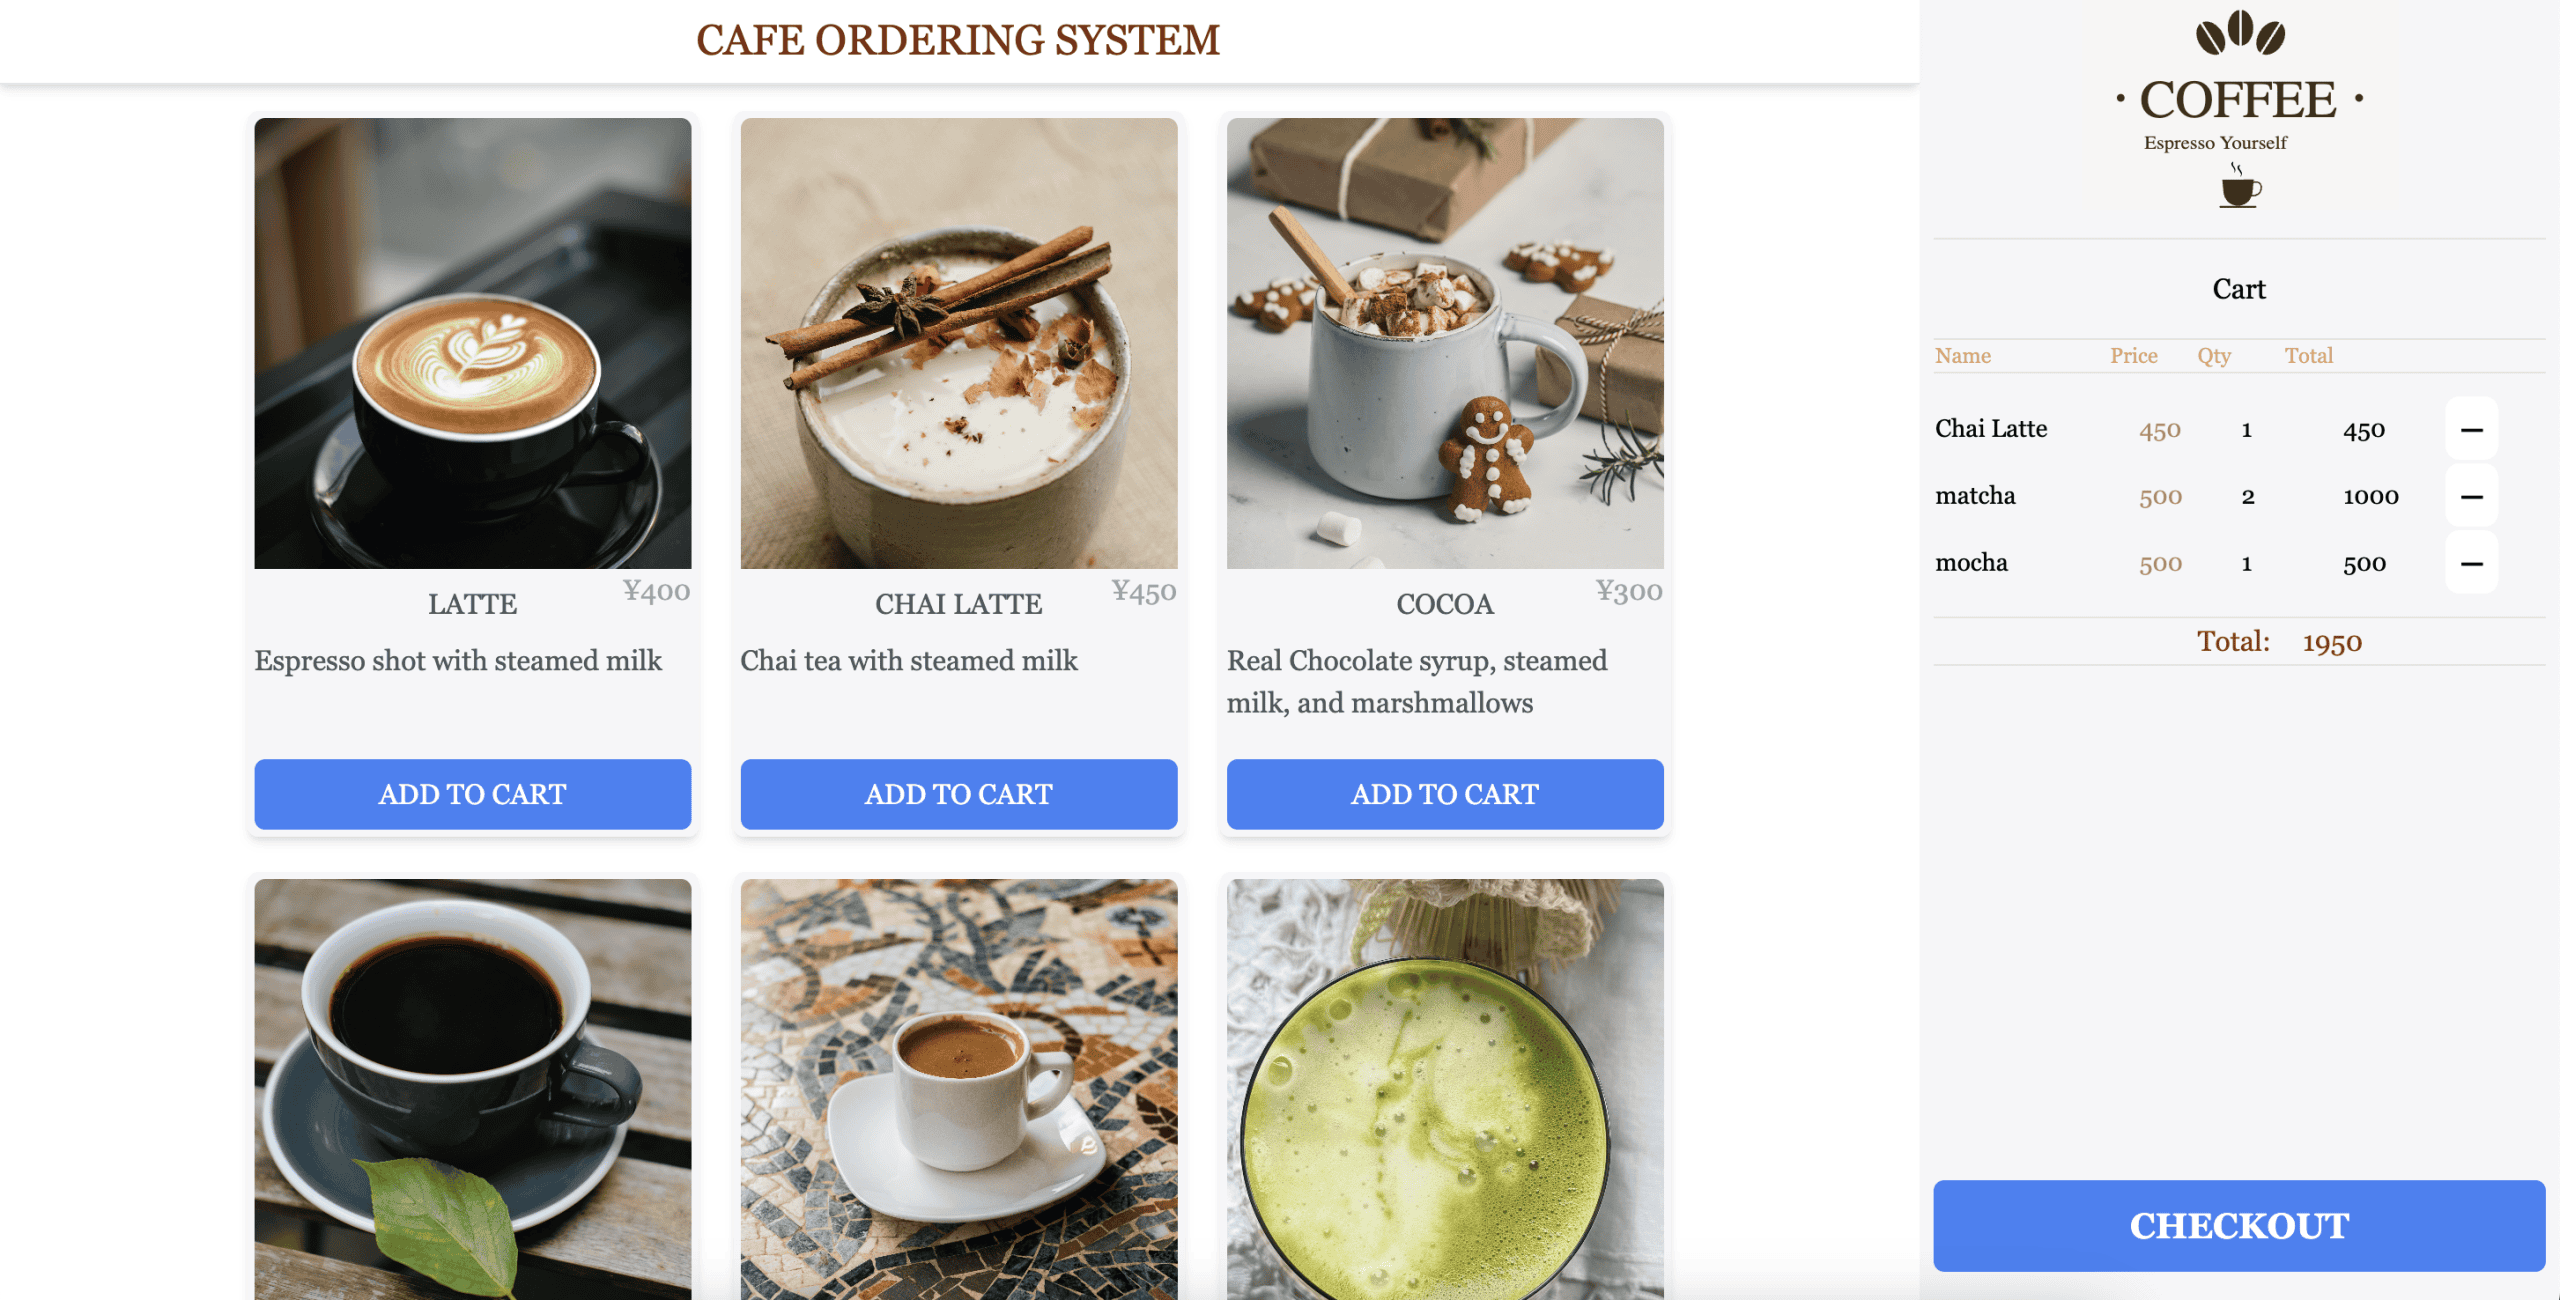Remove one Chai Latte using minus icon

(2471, 429)
